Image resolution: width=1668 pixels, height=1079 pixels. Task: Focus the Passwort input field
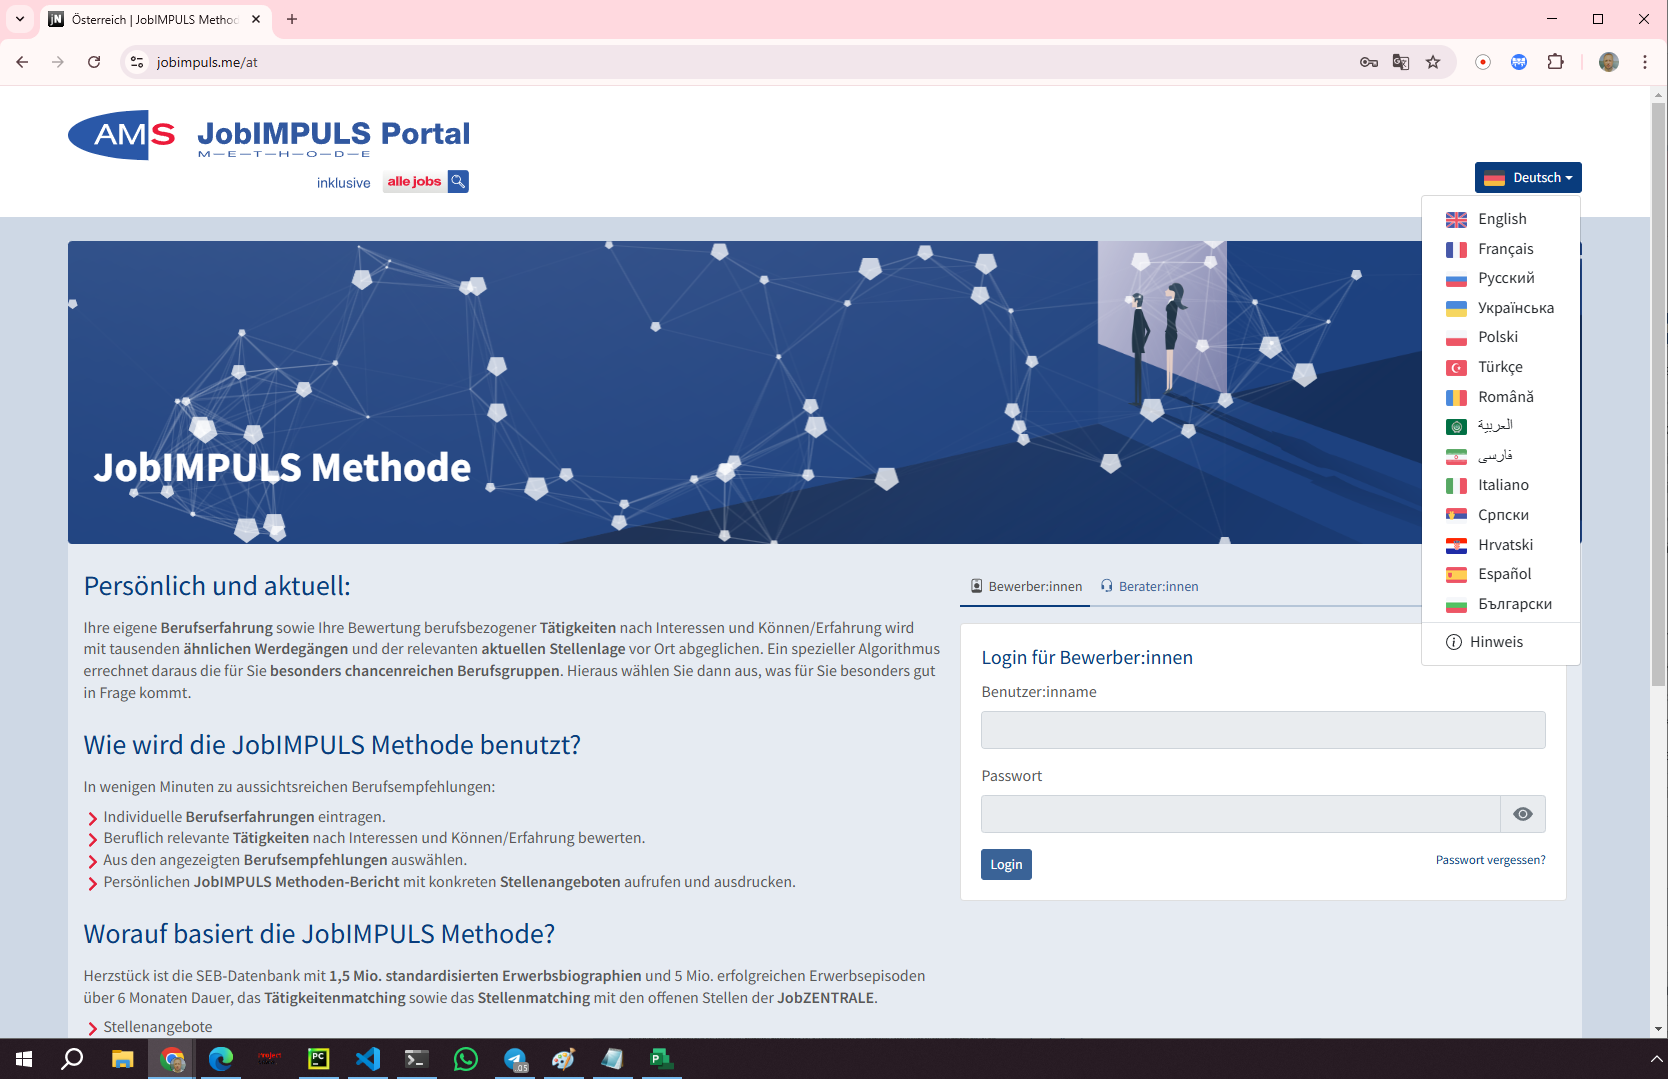tap(1240, 814)
